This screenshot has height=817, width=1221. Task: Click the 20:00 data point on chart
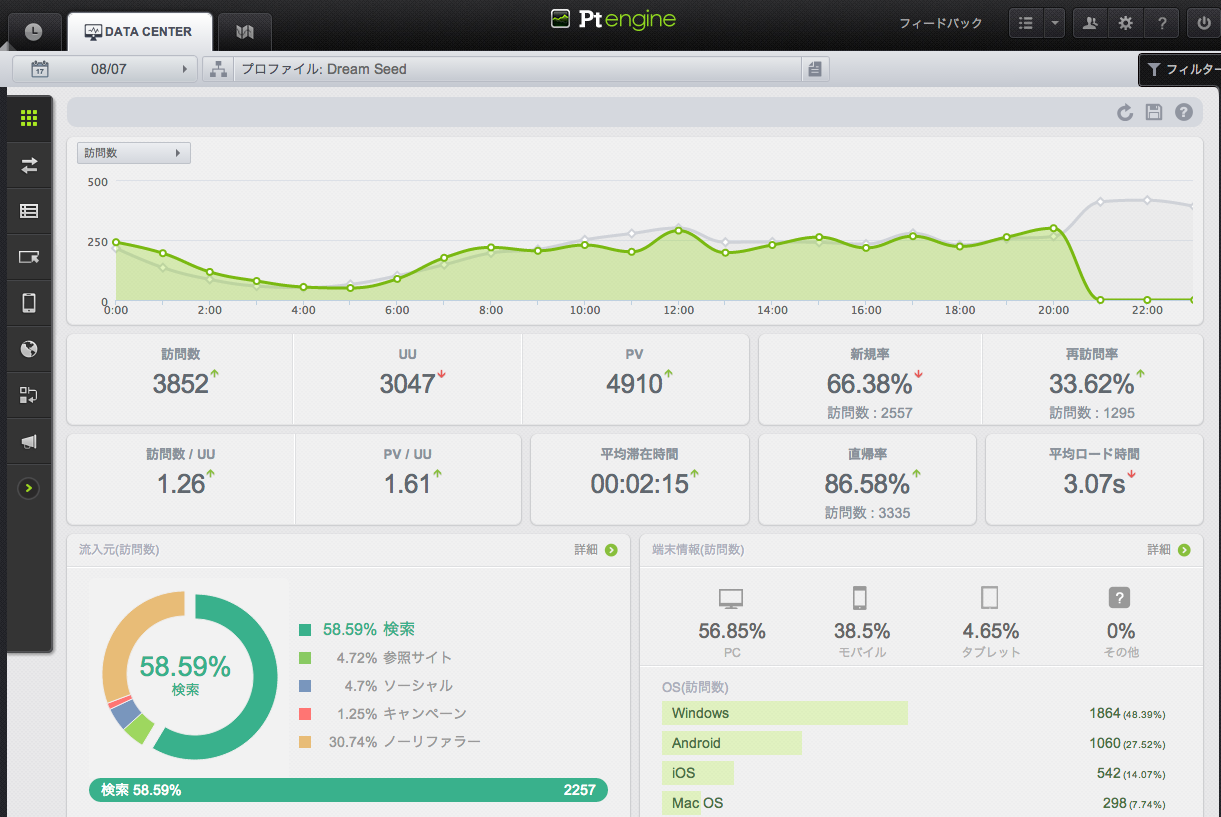coord(1054,228)
